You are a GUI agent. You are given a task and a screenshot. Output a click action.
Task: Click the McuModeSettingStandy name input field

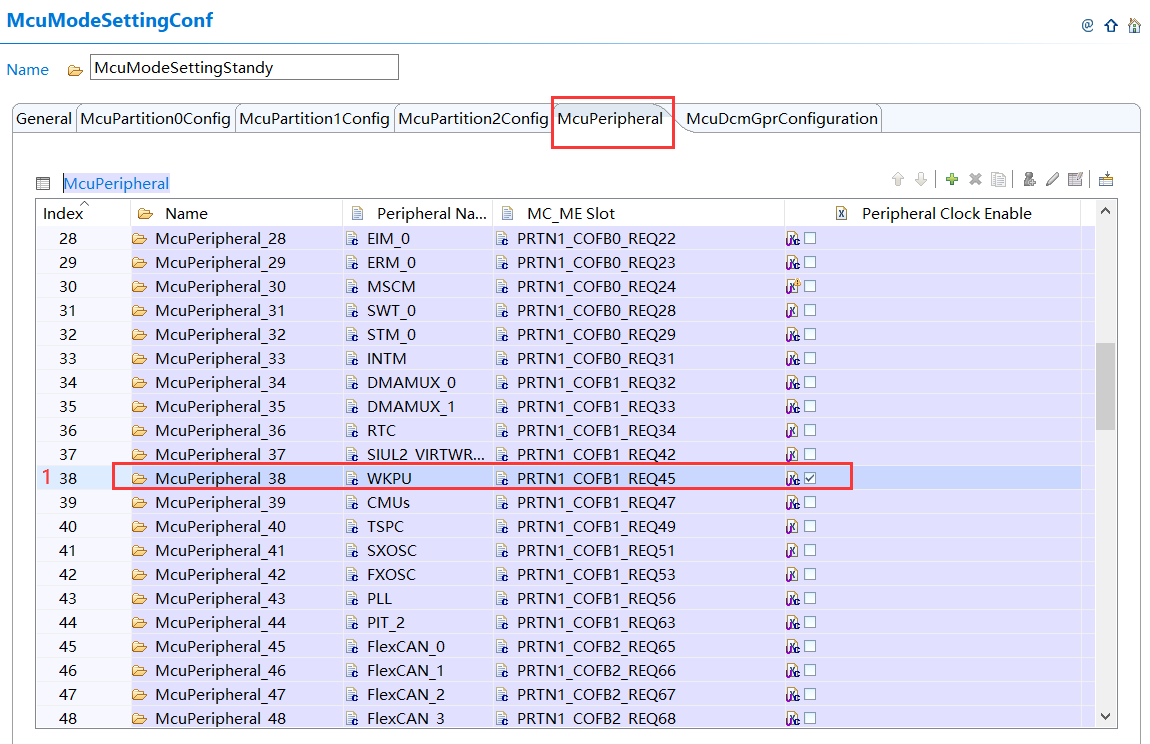click(x=244, y=68)
